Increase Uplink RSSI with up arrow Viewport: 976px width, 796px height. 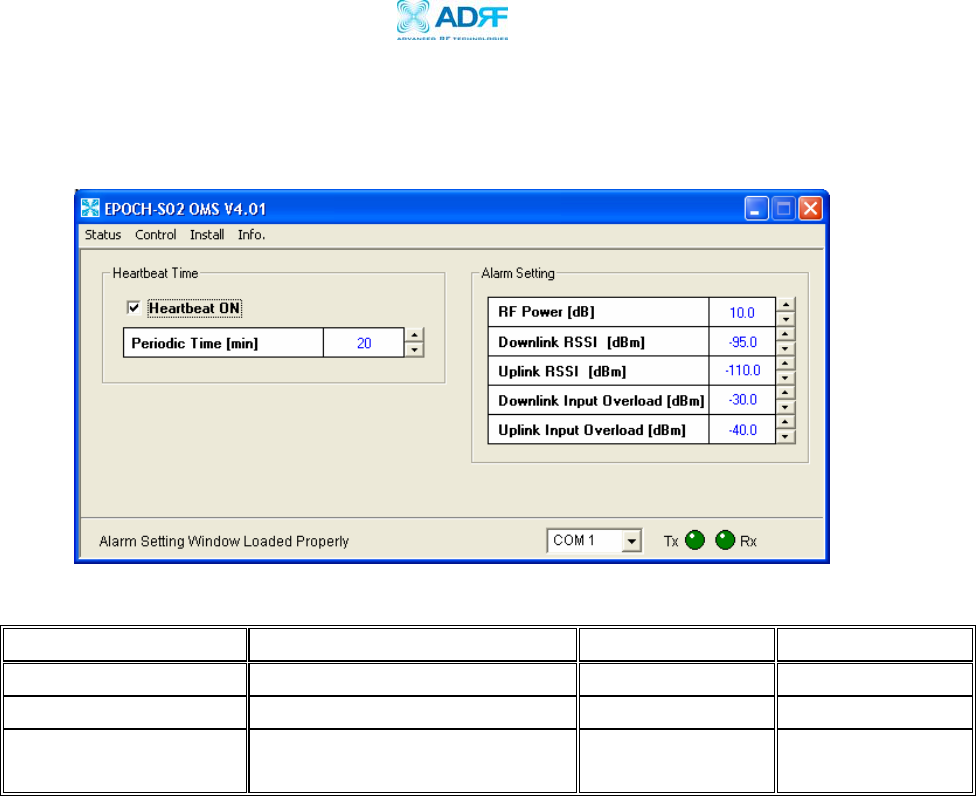(x=786, y=363)
